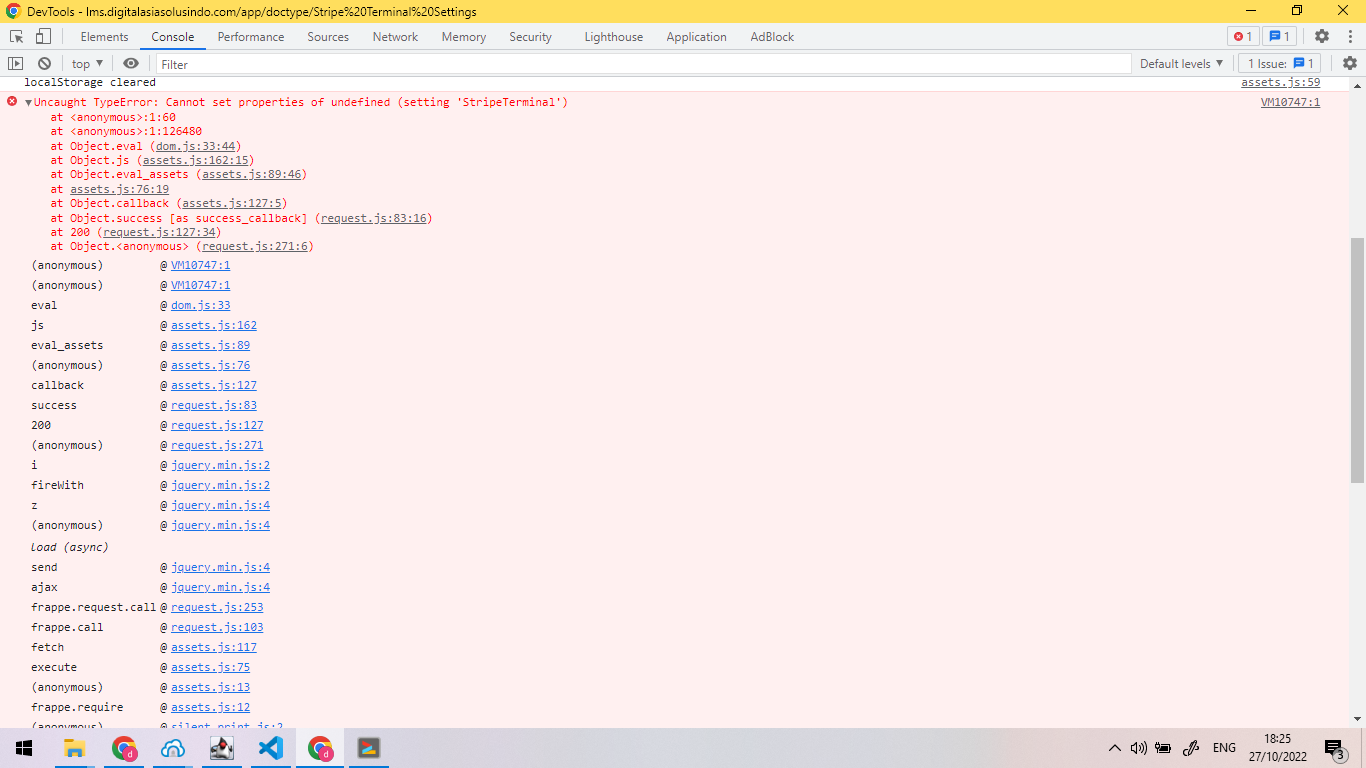Image resolution: width=1366 pixels, height=768 pixels.
Task: Open assets.js:89 link in eval_assets row
Action: 210,345
